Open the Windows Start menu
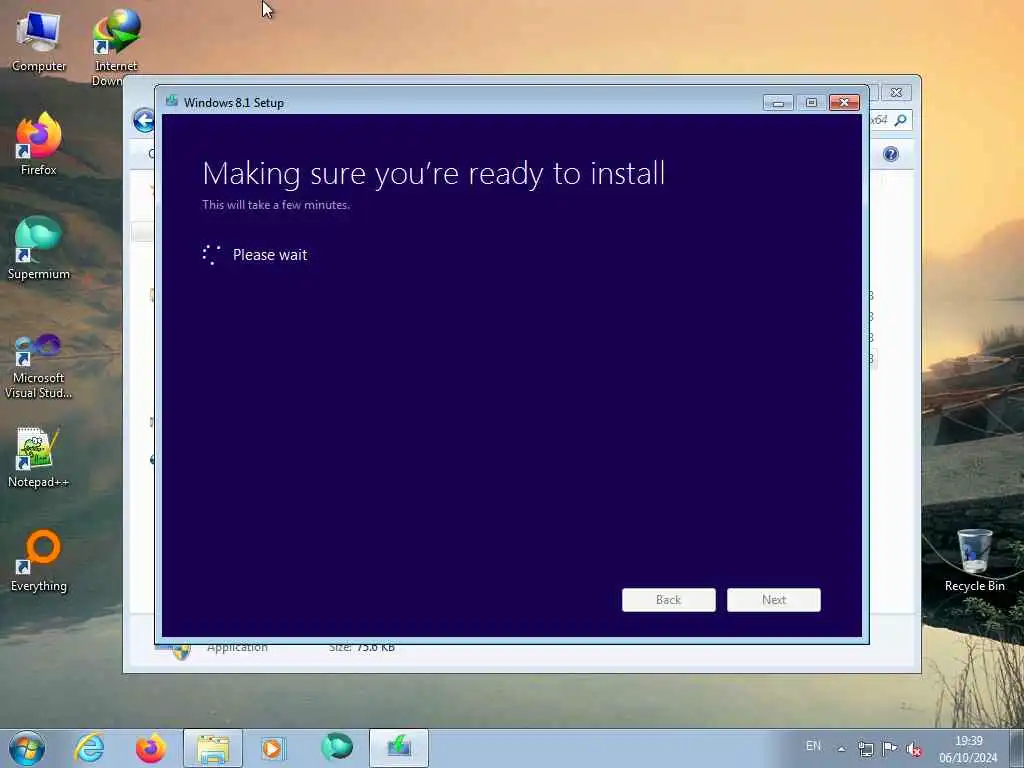The height and width of the screenshot is (768, 1024). tap(27, 748)
